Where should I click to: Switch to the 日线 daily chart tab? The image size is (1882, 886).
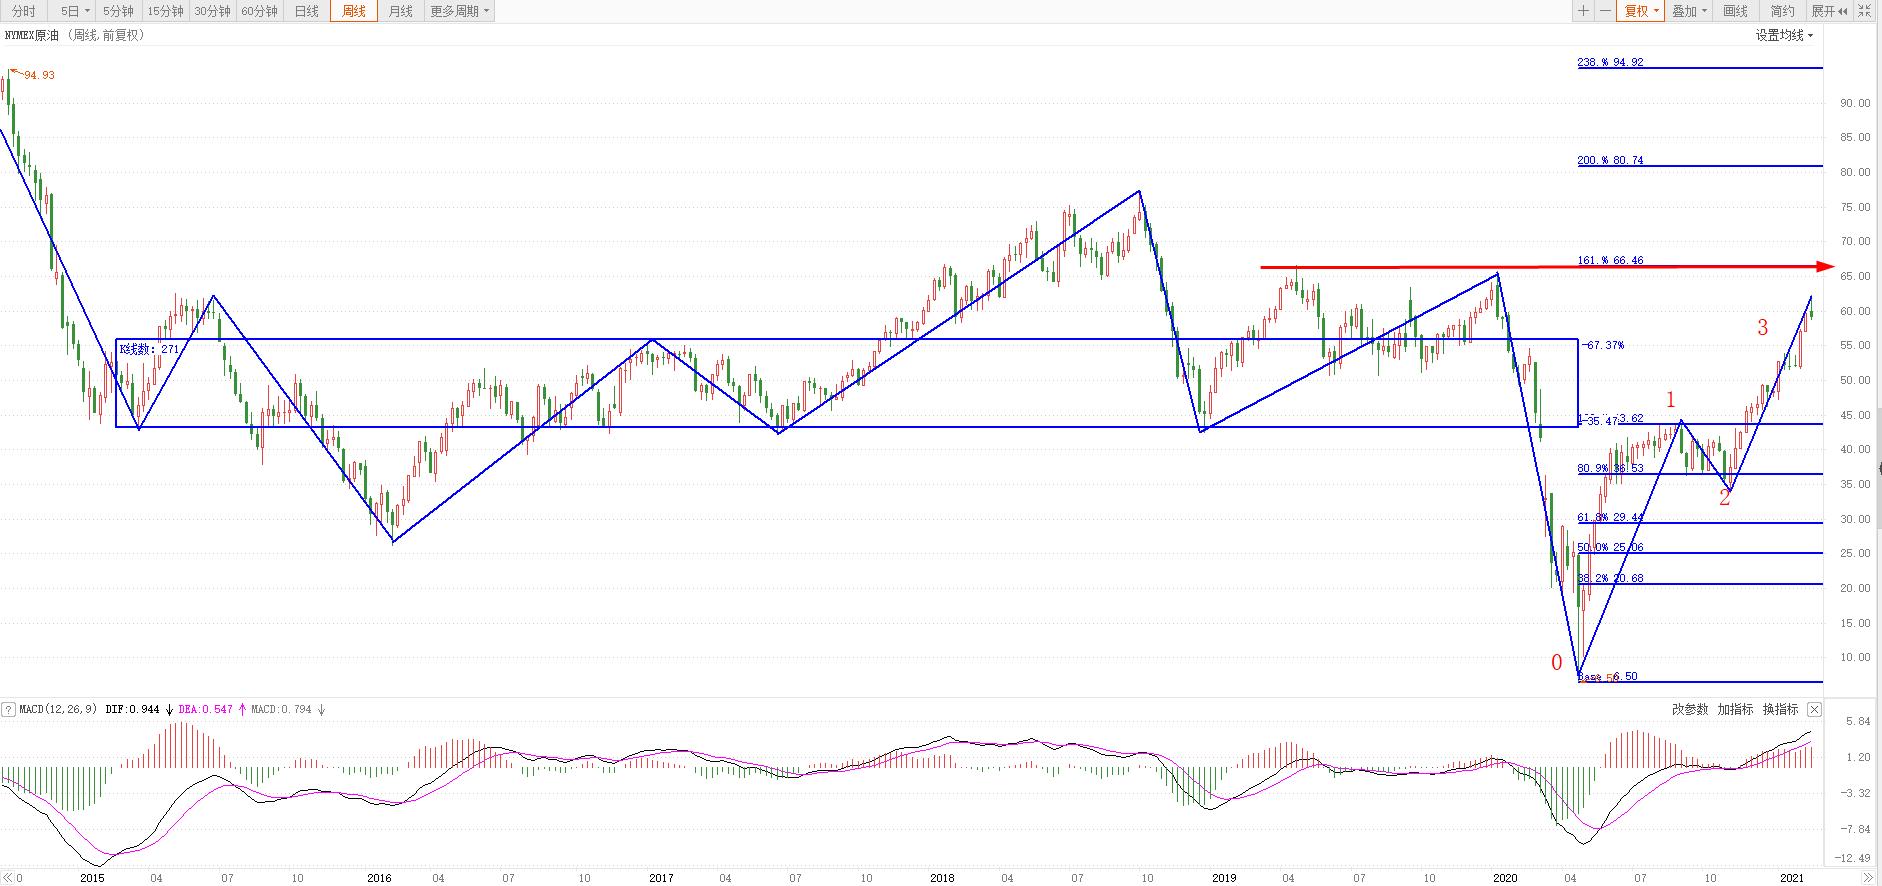[x=306, y=11]
